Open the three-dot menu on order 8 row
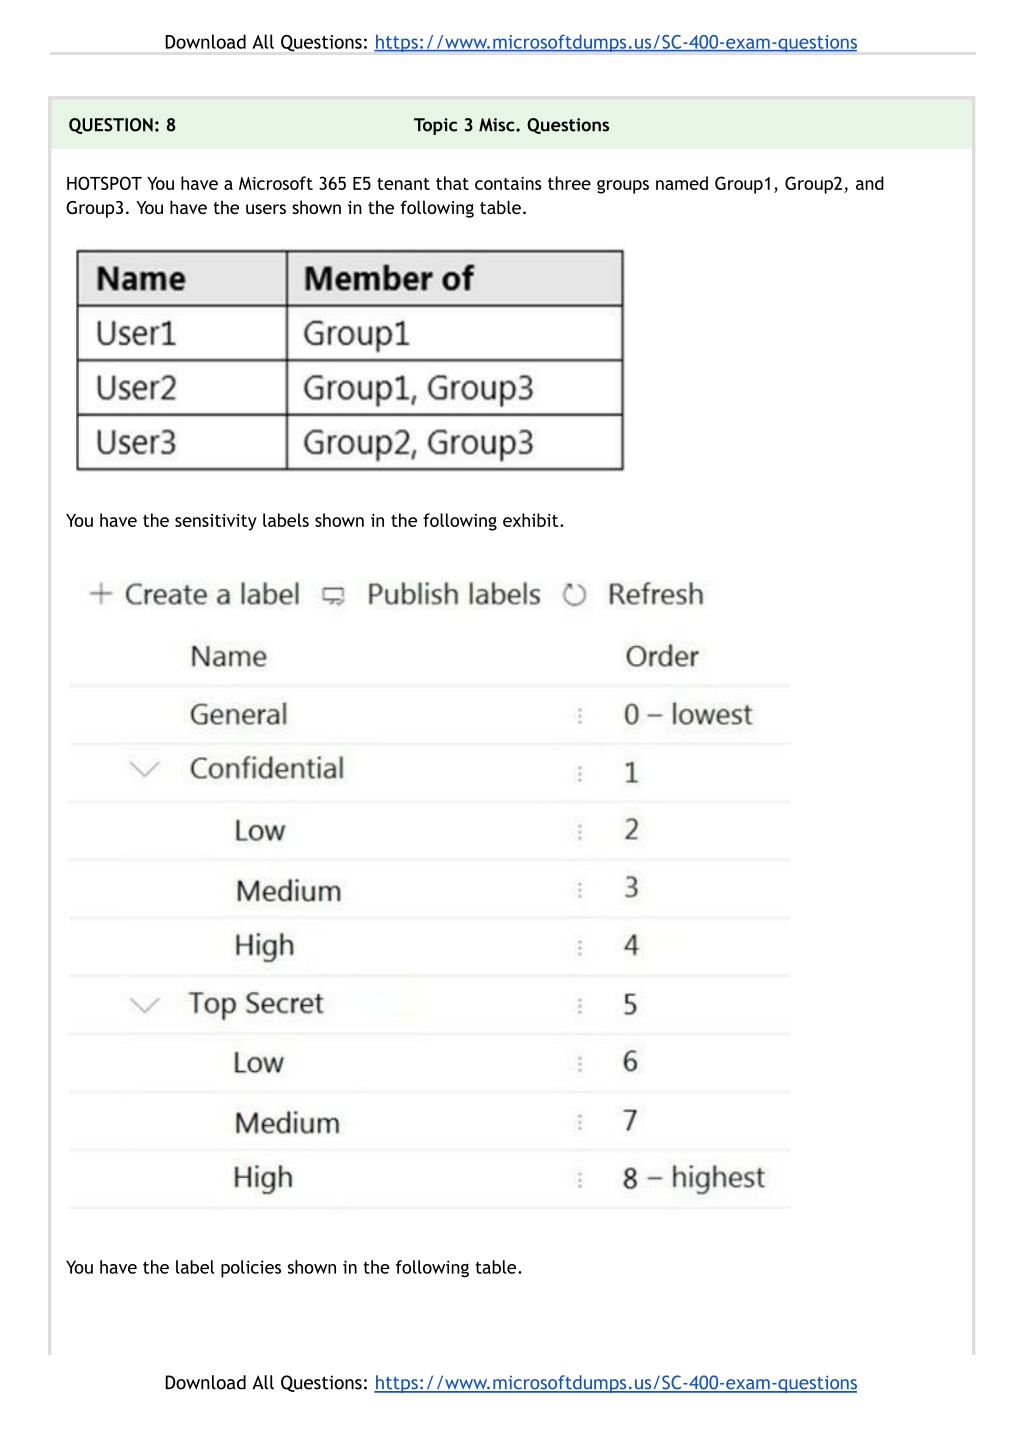Screen dimensions: 1024x1446 [x=580, y=1179]
